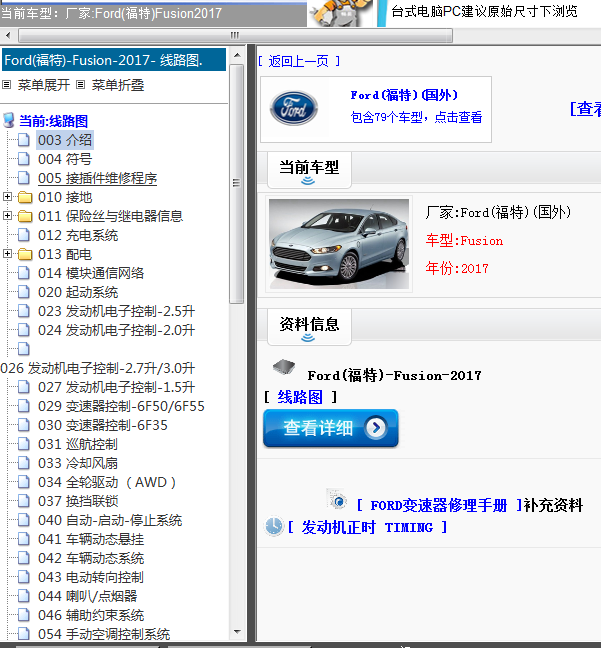Open 033 冷却风扇 item
The width and height of the screenshot is (601, 648).
click(78, 463)
